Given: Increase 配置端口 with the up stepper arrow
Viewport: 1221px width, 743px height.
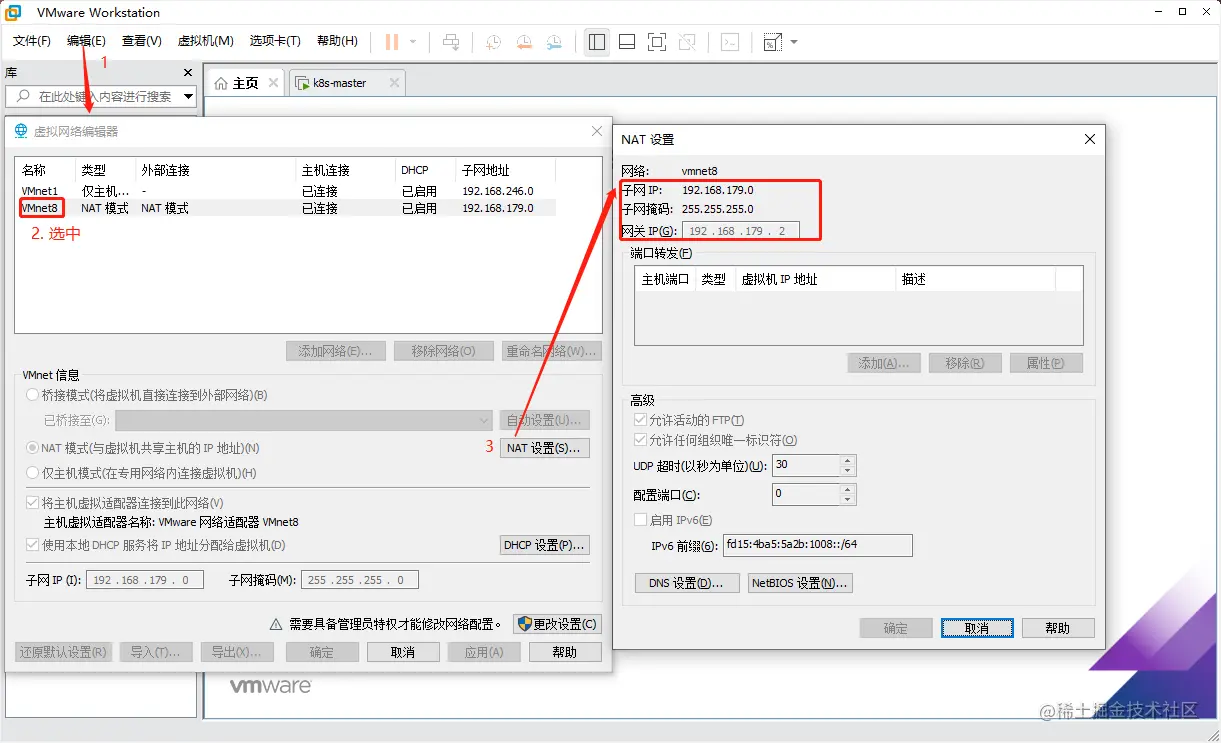Looking at the screenshot, I should pos(848,490).
